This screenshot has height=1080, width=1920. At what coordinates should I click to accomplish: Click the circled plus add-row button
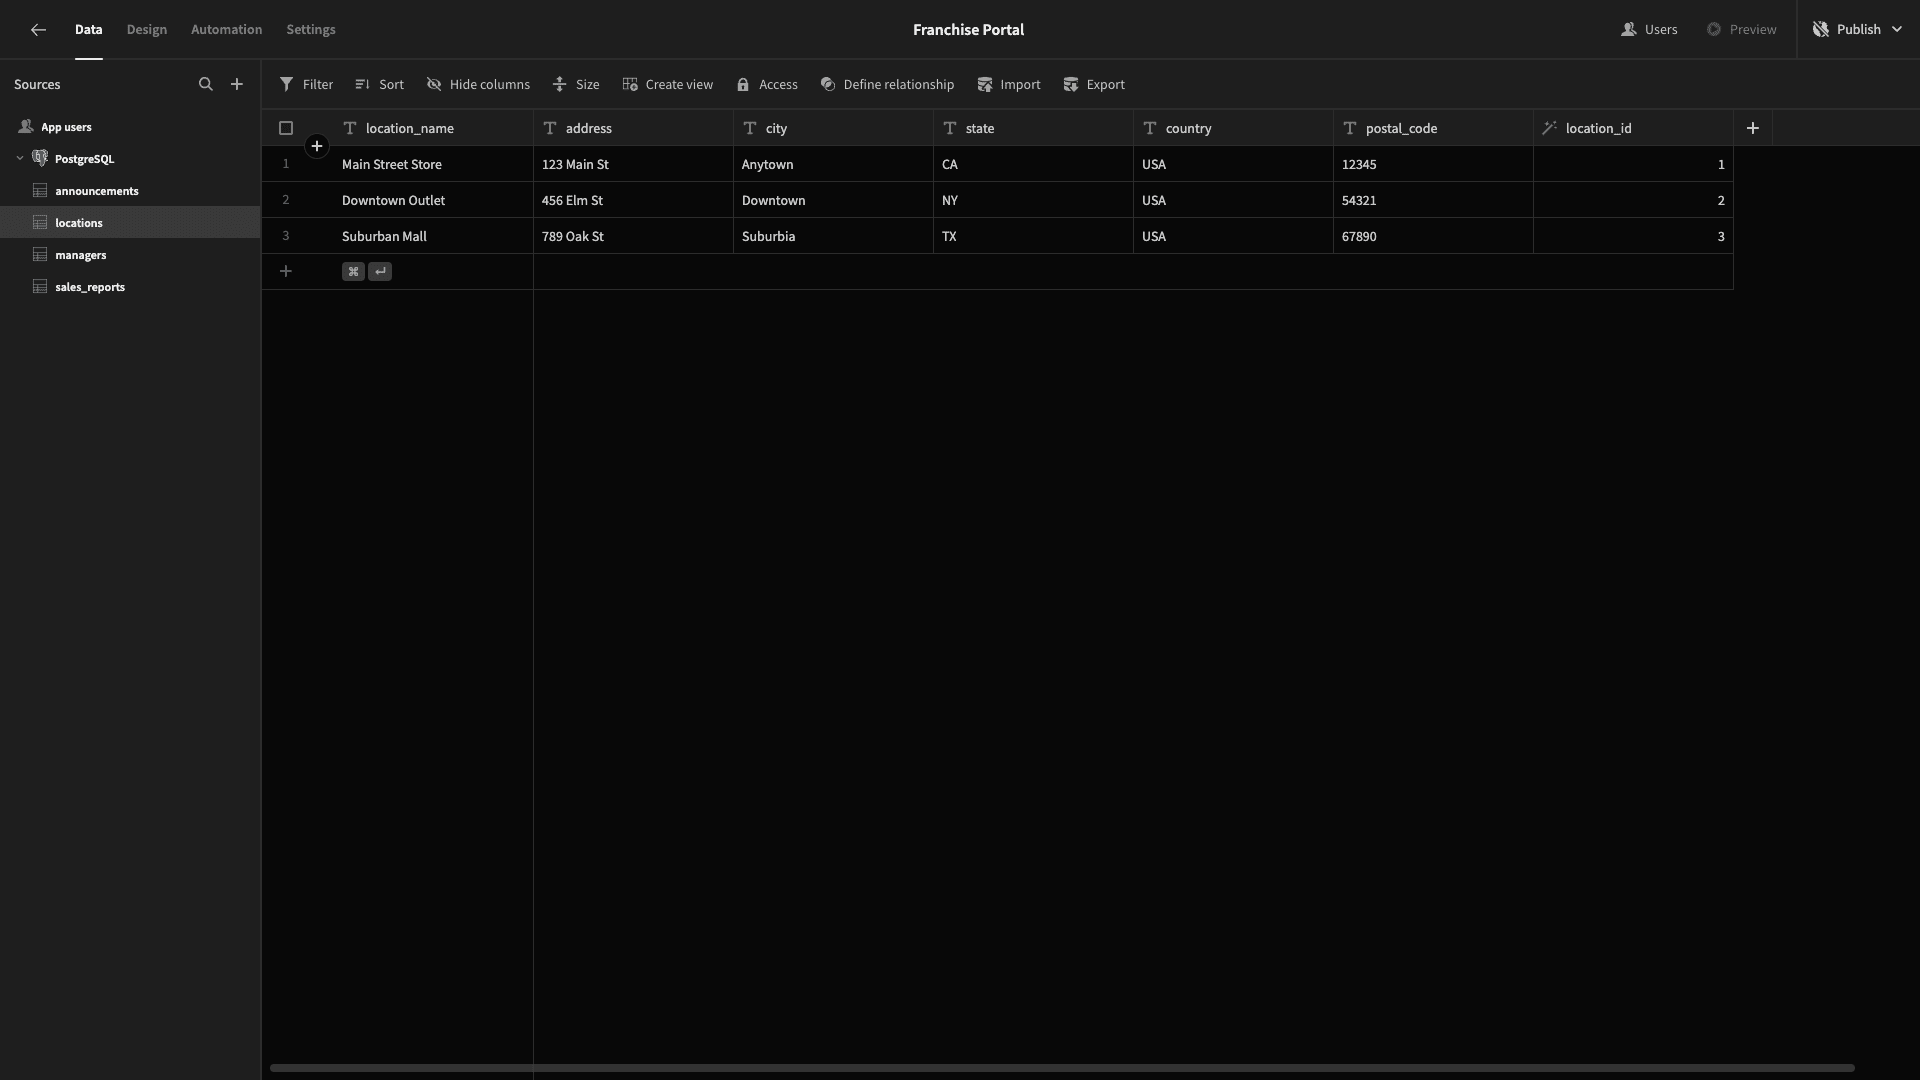pos(316,146)
